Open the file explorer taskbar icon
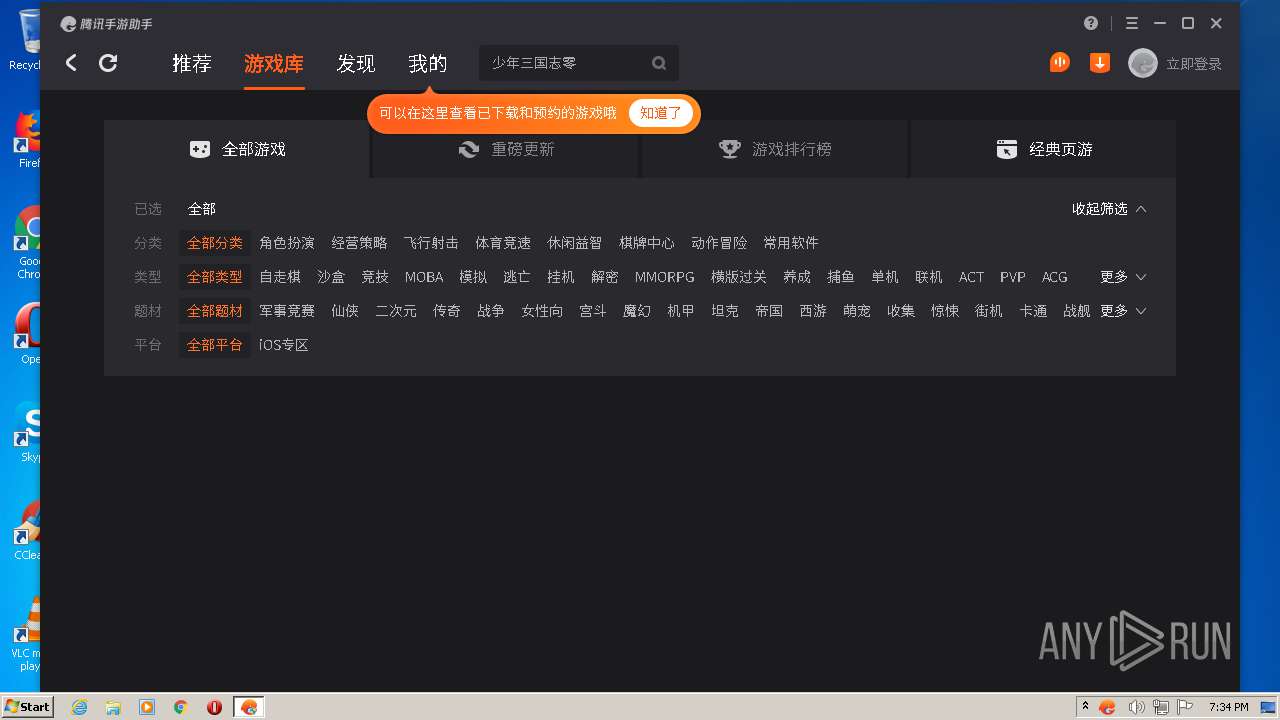 coord(113,707)
